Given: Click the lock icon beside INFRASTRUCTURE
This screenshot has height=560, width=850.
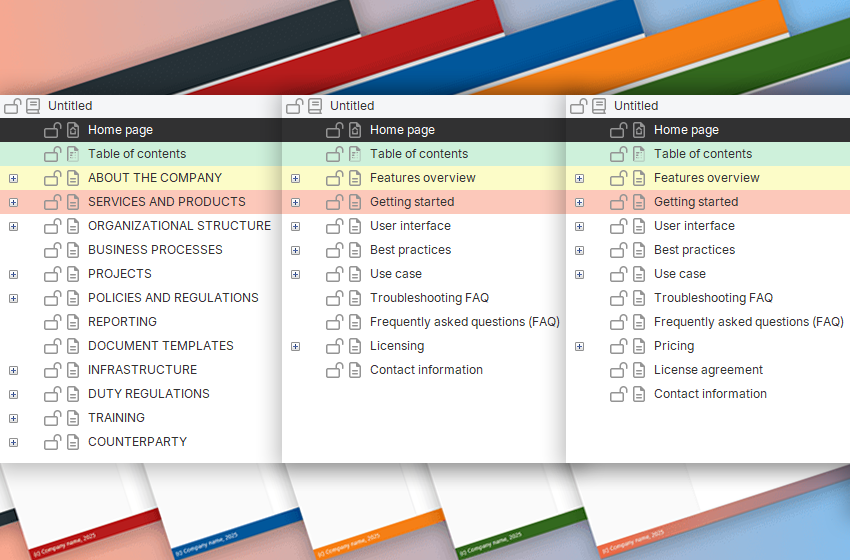Looking at the screenshot, I should tap(53, 370).
